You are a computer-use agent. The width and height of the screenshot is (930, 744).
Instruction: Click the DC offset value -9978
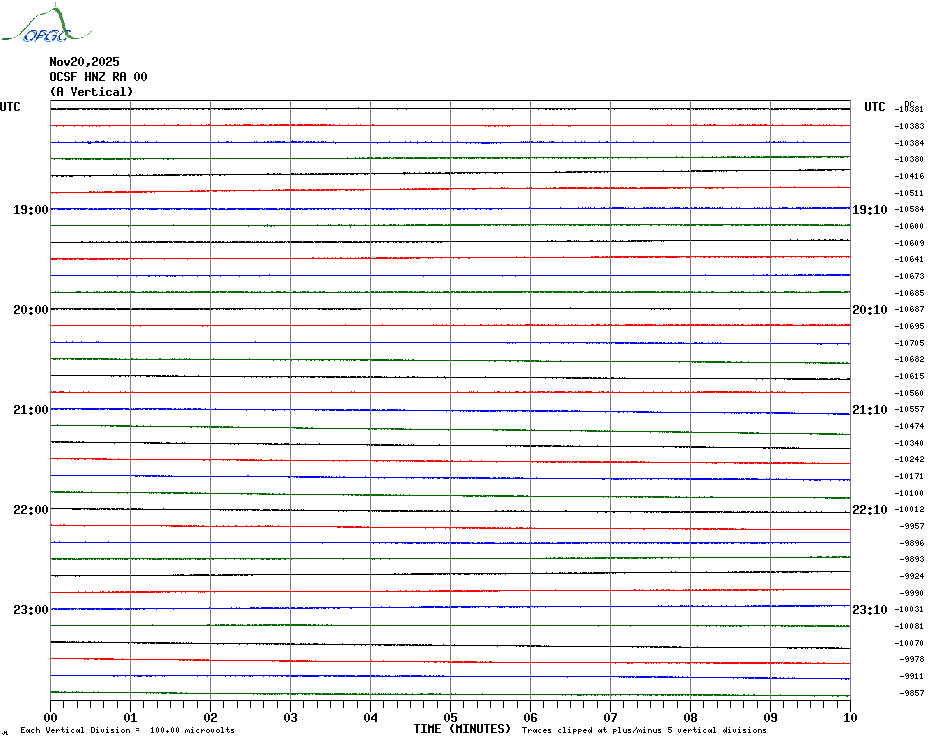tap(912, 659)
